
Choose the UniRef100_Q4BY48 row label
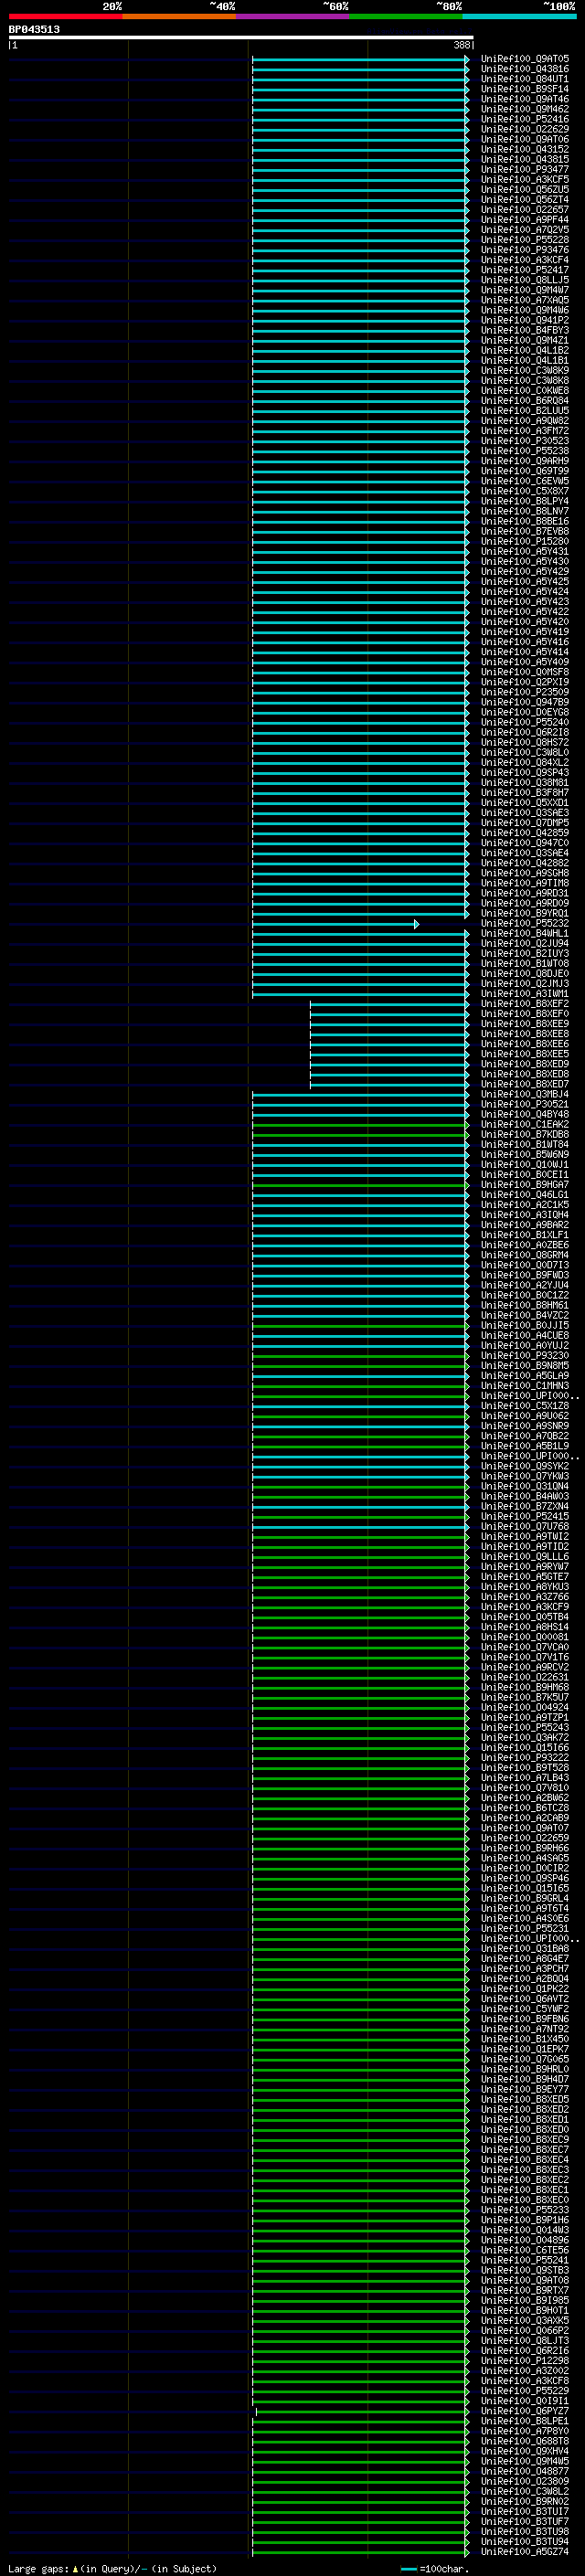coord(524,1114)
